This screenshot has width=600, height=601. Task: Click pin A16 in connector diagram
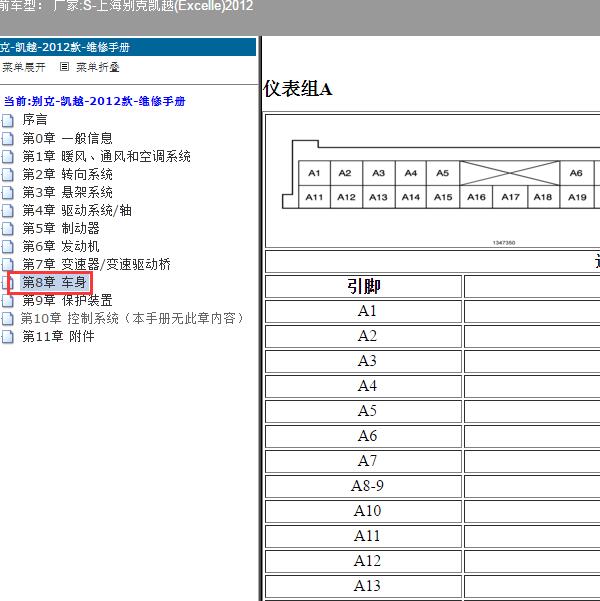point(476,197)
